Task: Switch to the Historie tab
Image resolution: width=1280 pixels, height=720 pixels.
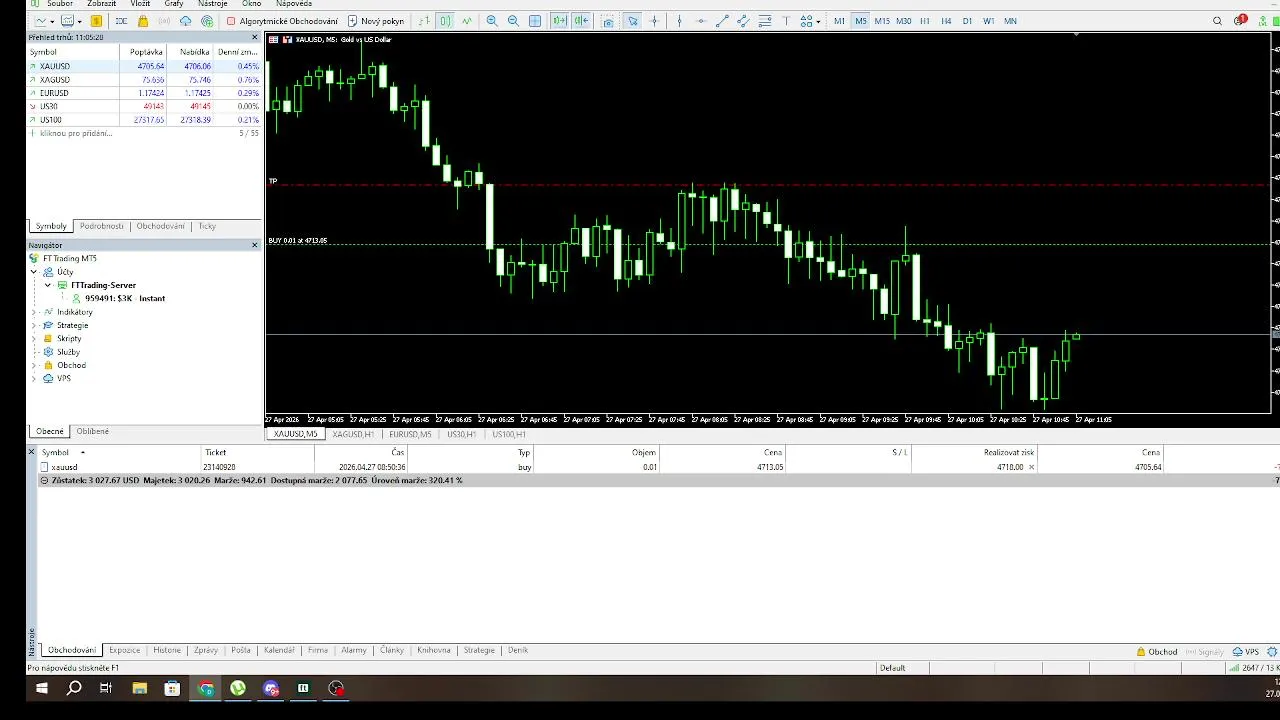Action: click(167, 650)
